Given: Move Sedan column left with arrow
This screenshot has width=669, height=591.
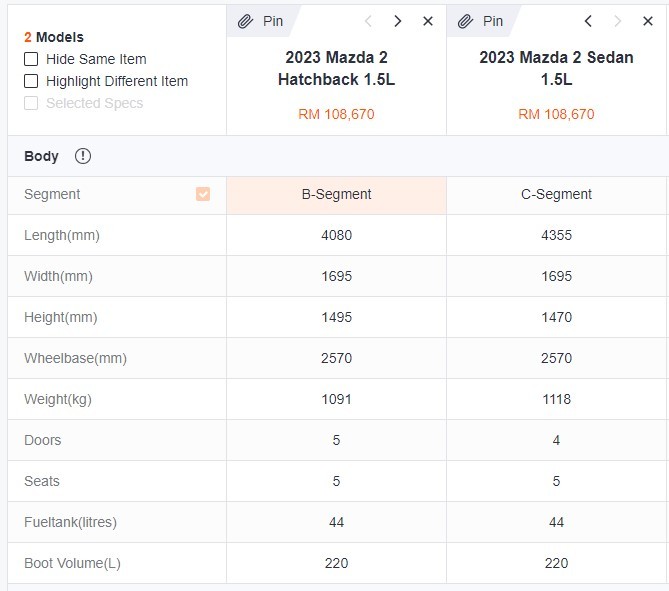Looking at the screenshot, I should pyautogui.click(x=588, y=21).
